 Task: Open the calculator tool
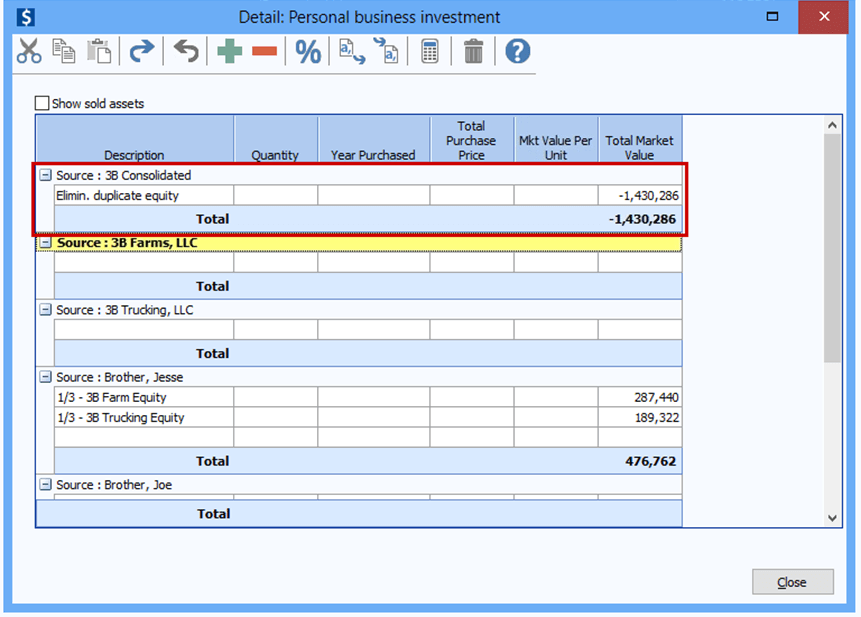pyautogui.click(x=430, y=52)
